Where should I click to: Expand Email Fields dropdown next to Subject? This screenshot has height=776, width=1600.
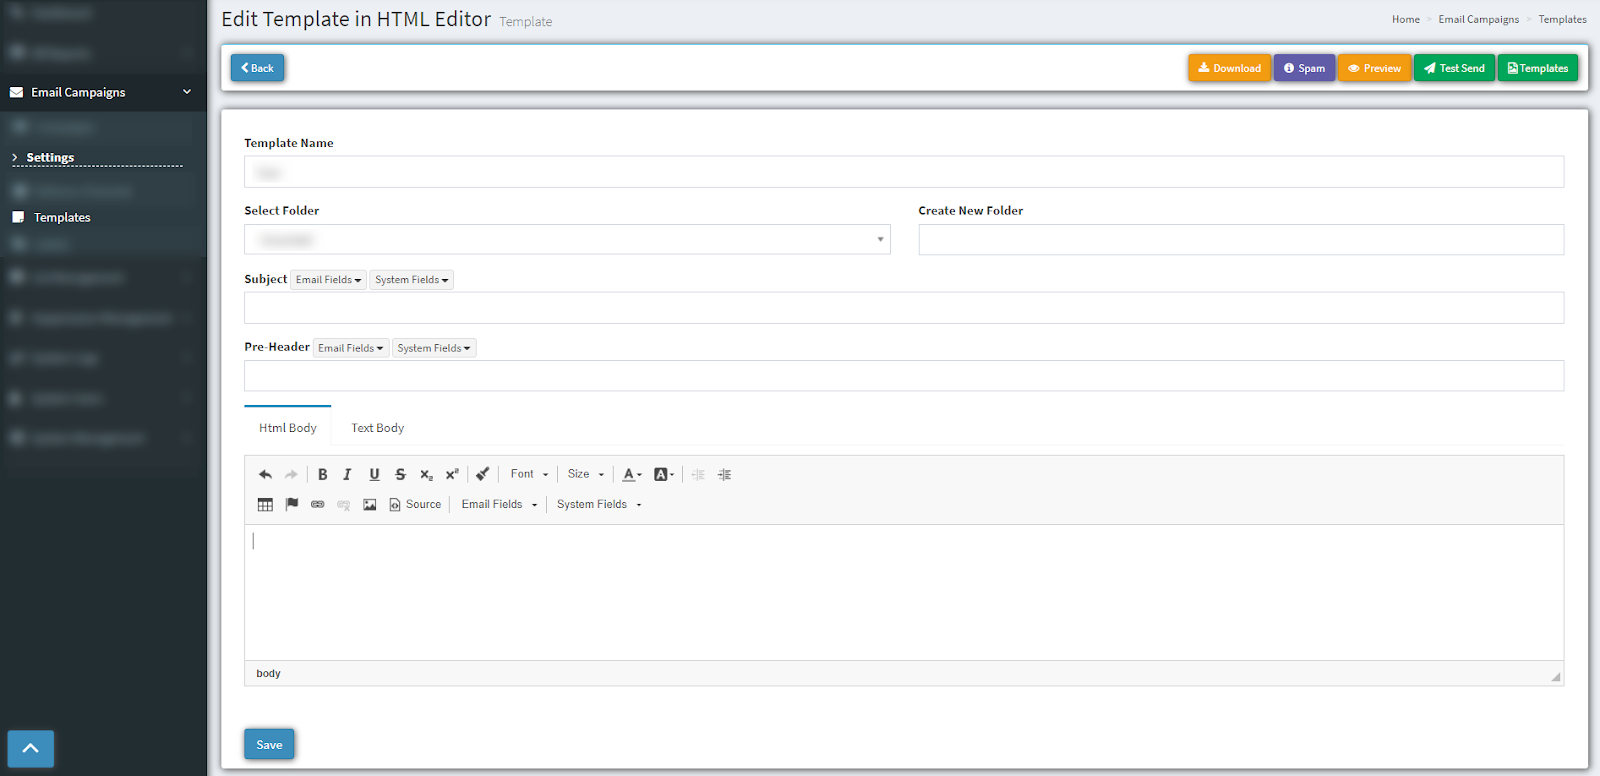coord(328,280)
